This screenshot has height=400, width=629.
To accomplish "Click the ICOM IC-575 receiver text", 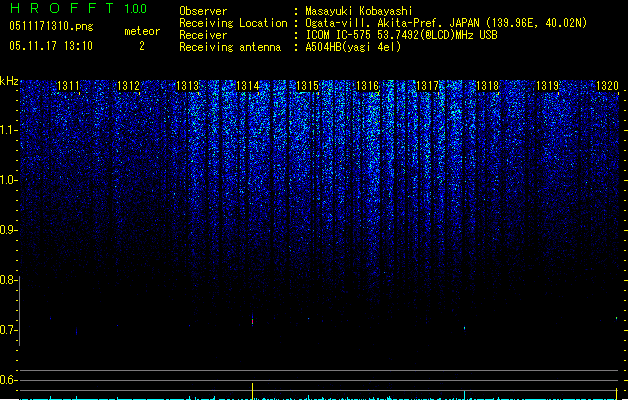I will point(401,35).
